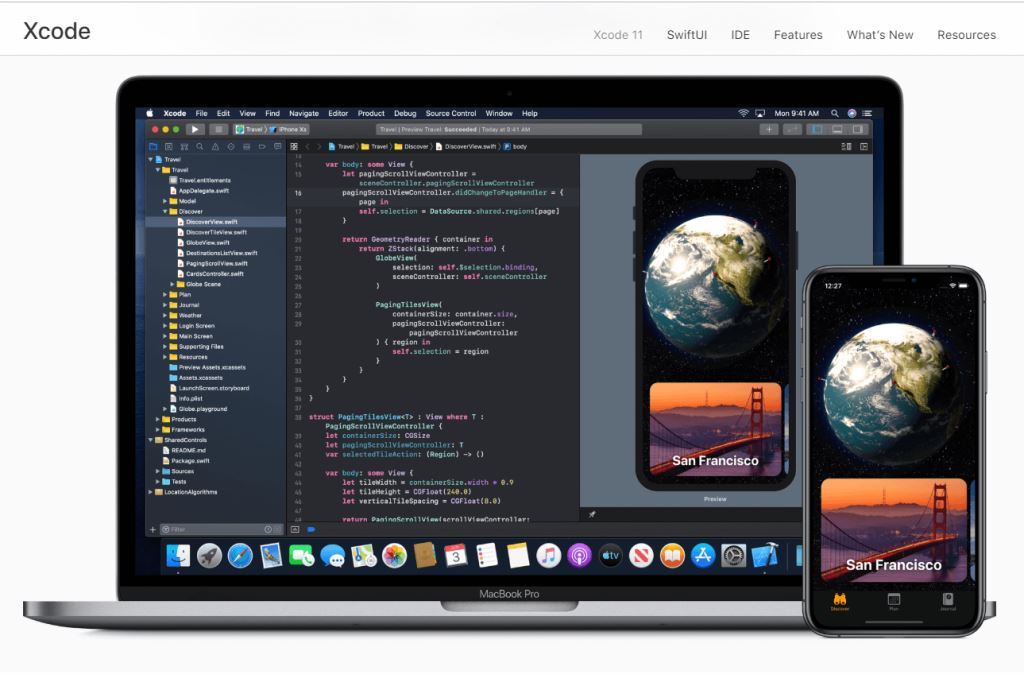Image resolution: width=1024 pixels, height=686 pixels.
Task: Toggle the navigator panel visibility button
Action: click(x=816, y=129)
